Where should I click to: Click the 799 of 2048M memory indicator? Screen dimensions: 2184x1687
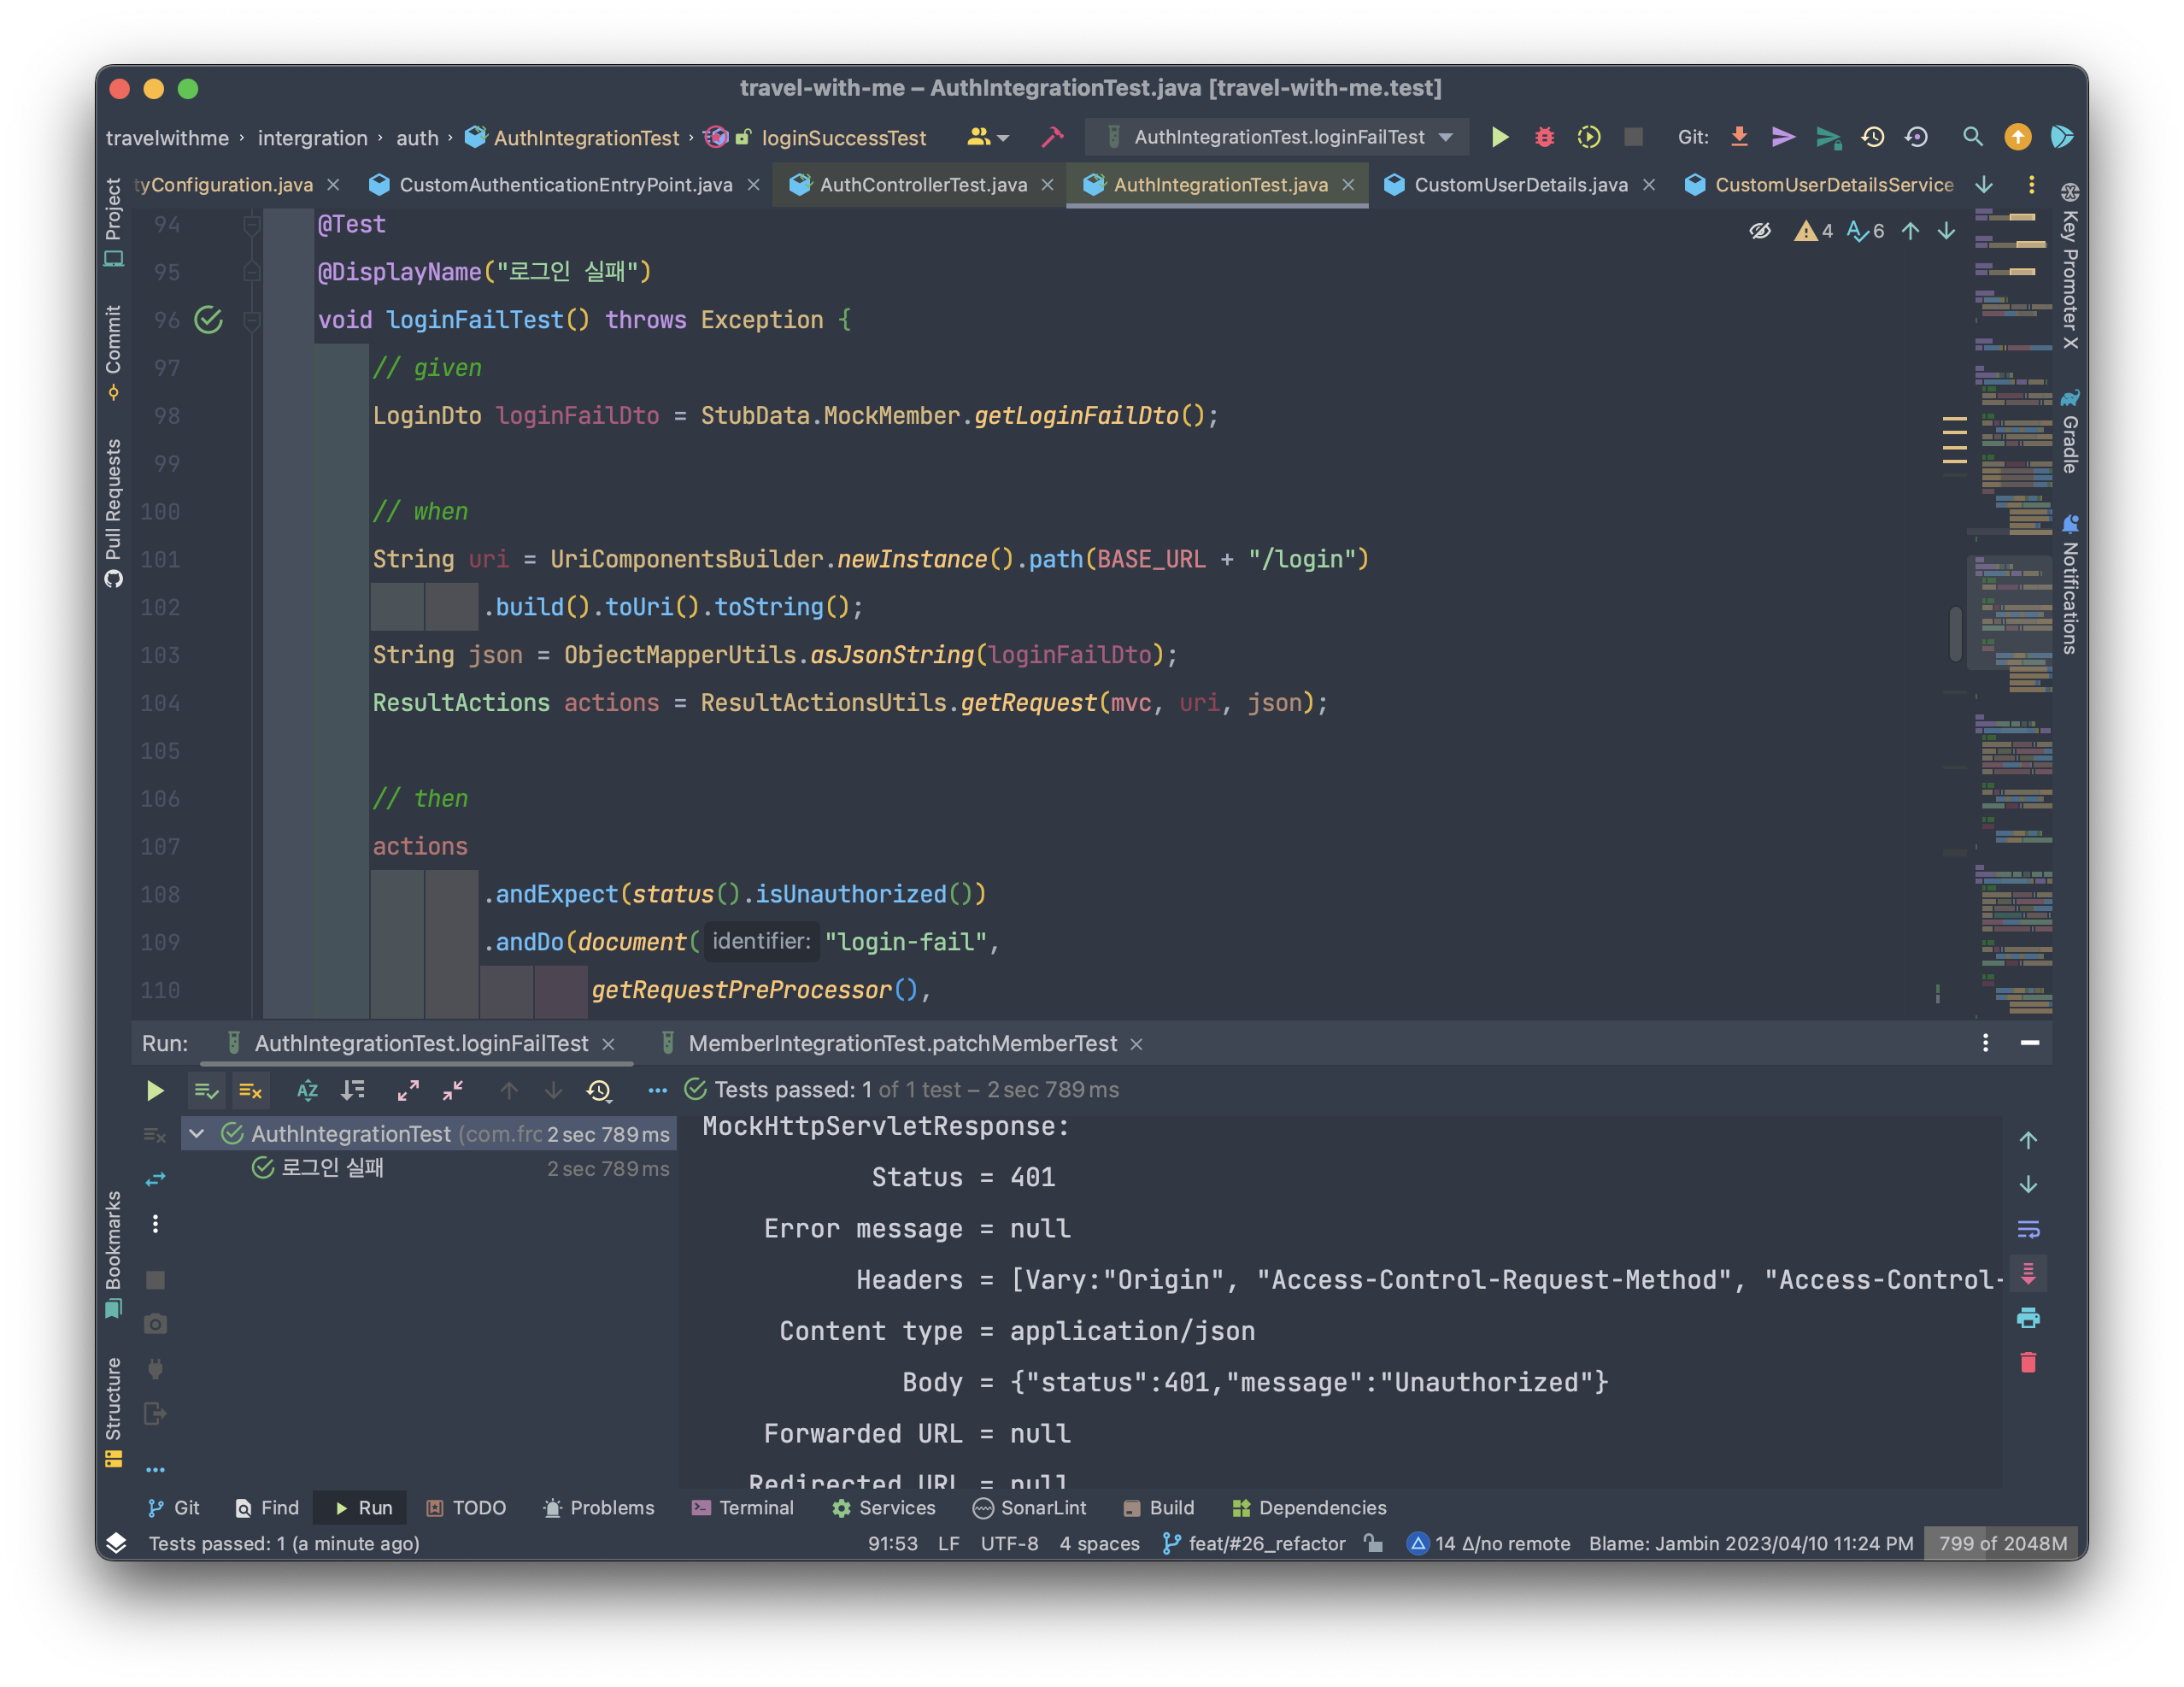click(2002, 1543)
